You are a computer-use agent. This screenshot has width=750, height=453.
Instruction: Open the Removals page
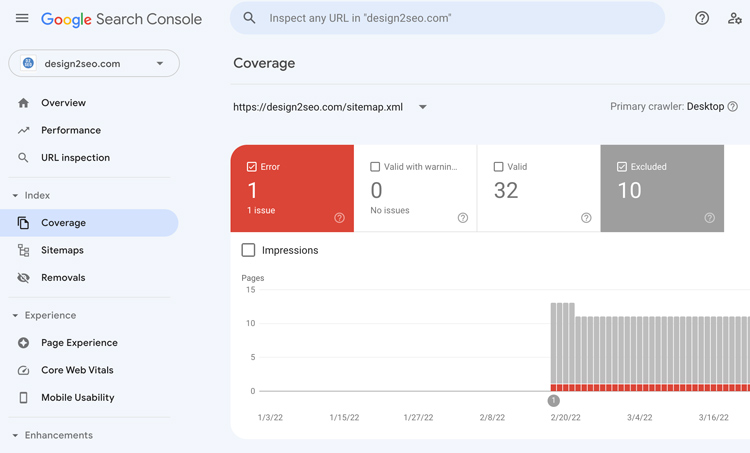(63, 277)
